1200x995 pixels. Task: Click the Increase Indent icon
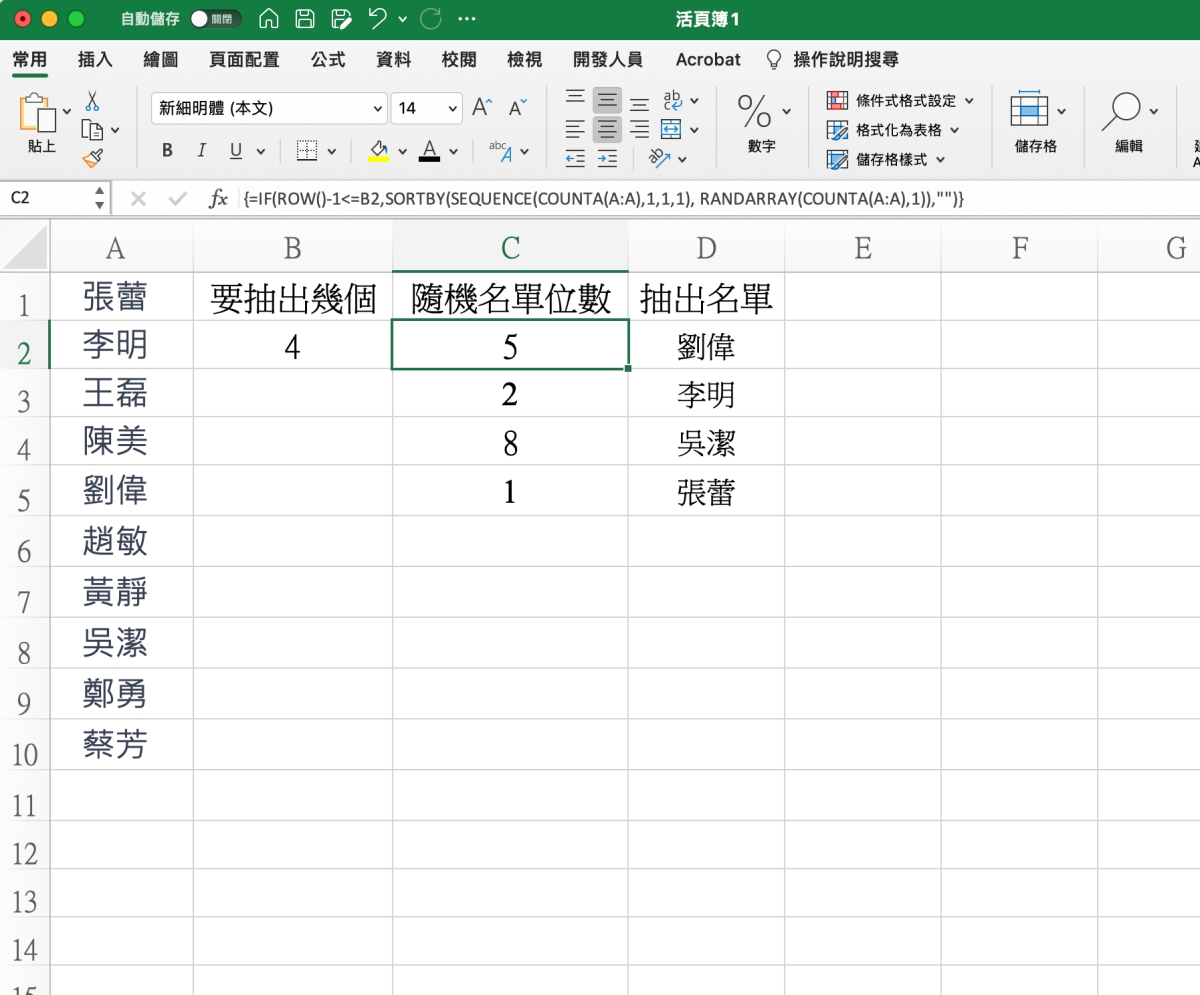click(x=607, y=158)
